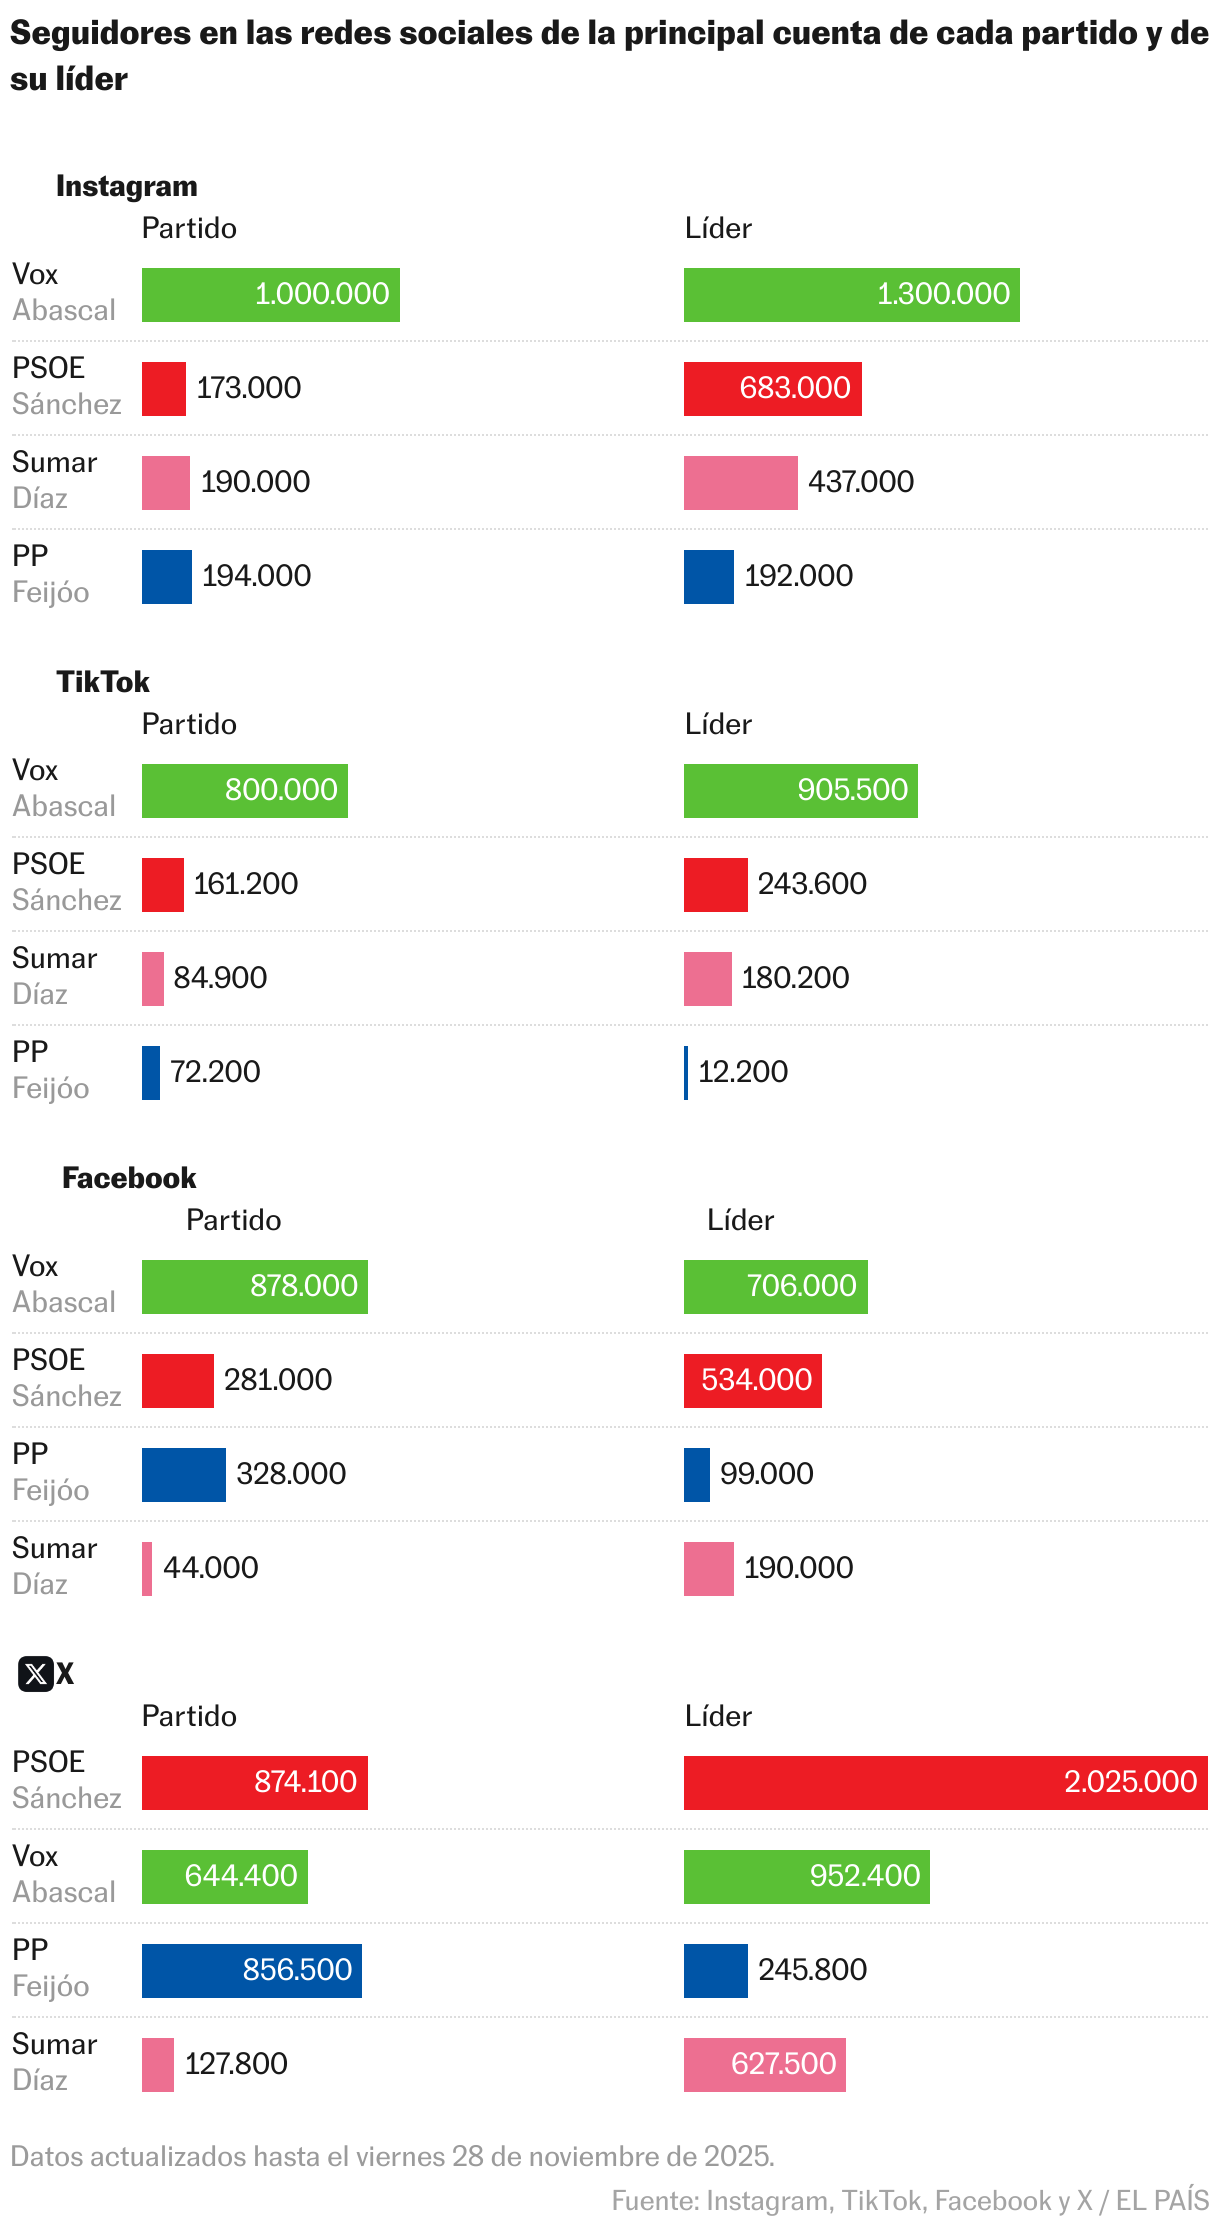This screenshot has width=1220, height=2230.
Task: Select the Sánchez X leader bar 2.025.000
Action: [945, 1782]
